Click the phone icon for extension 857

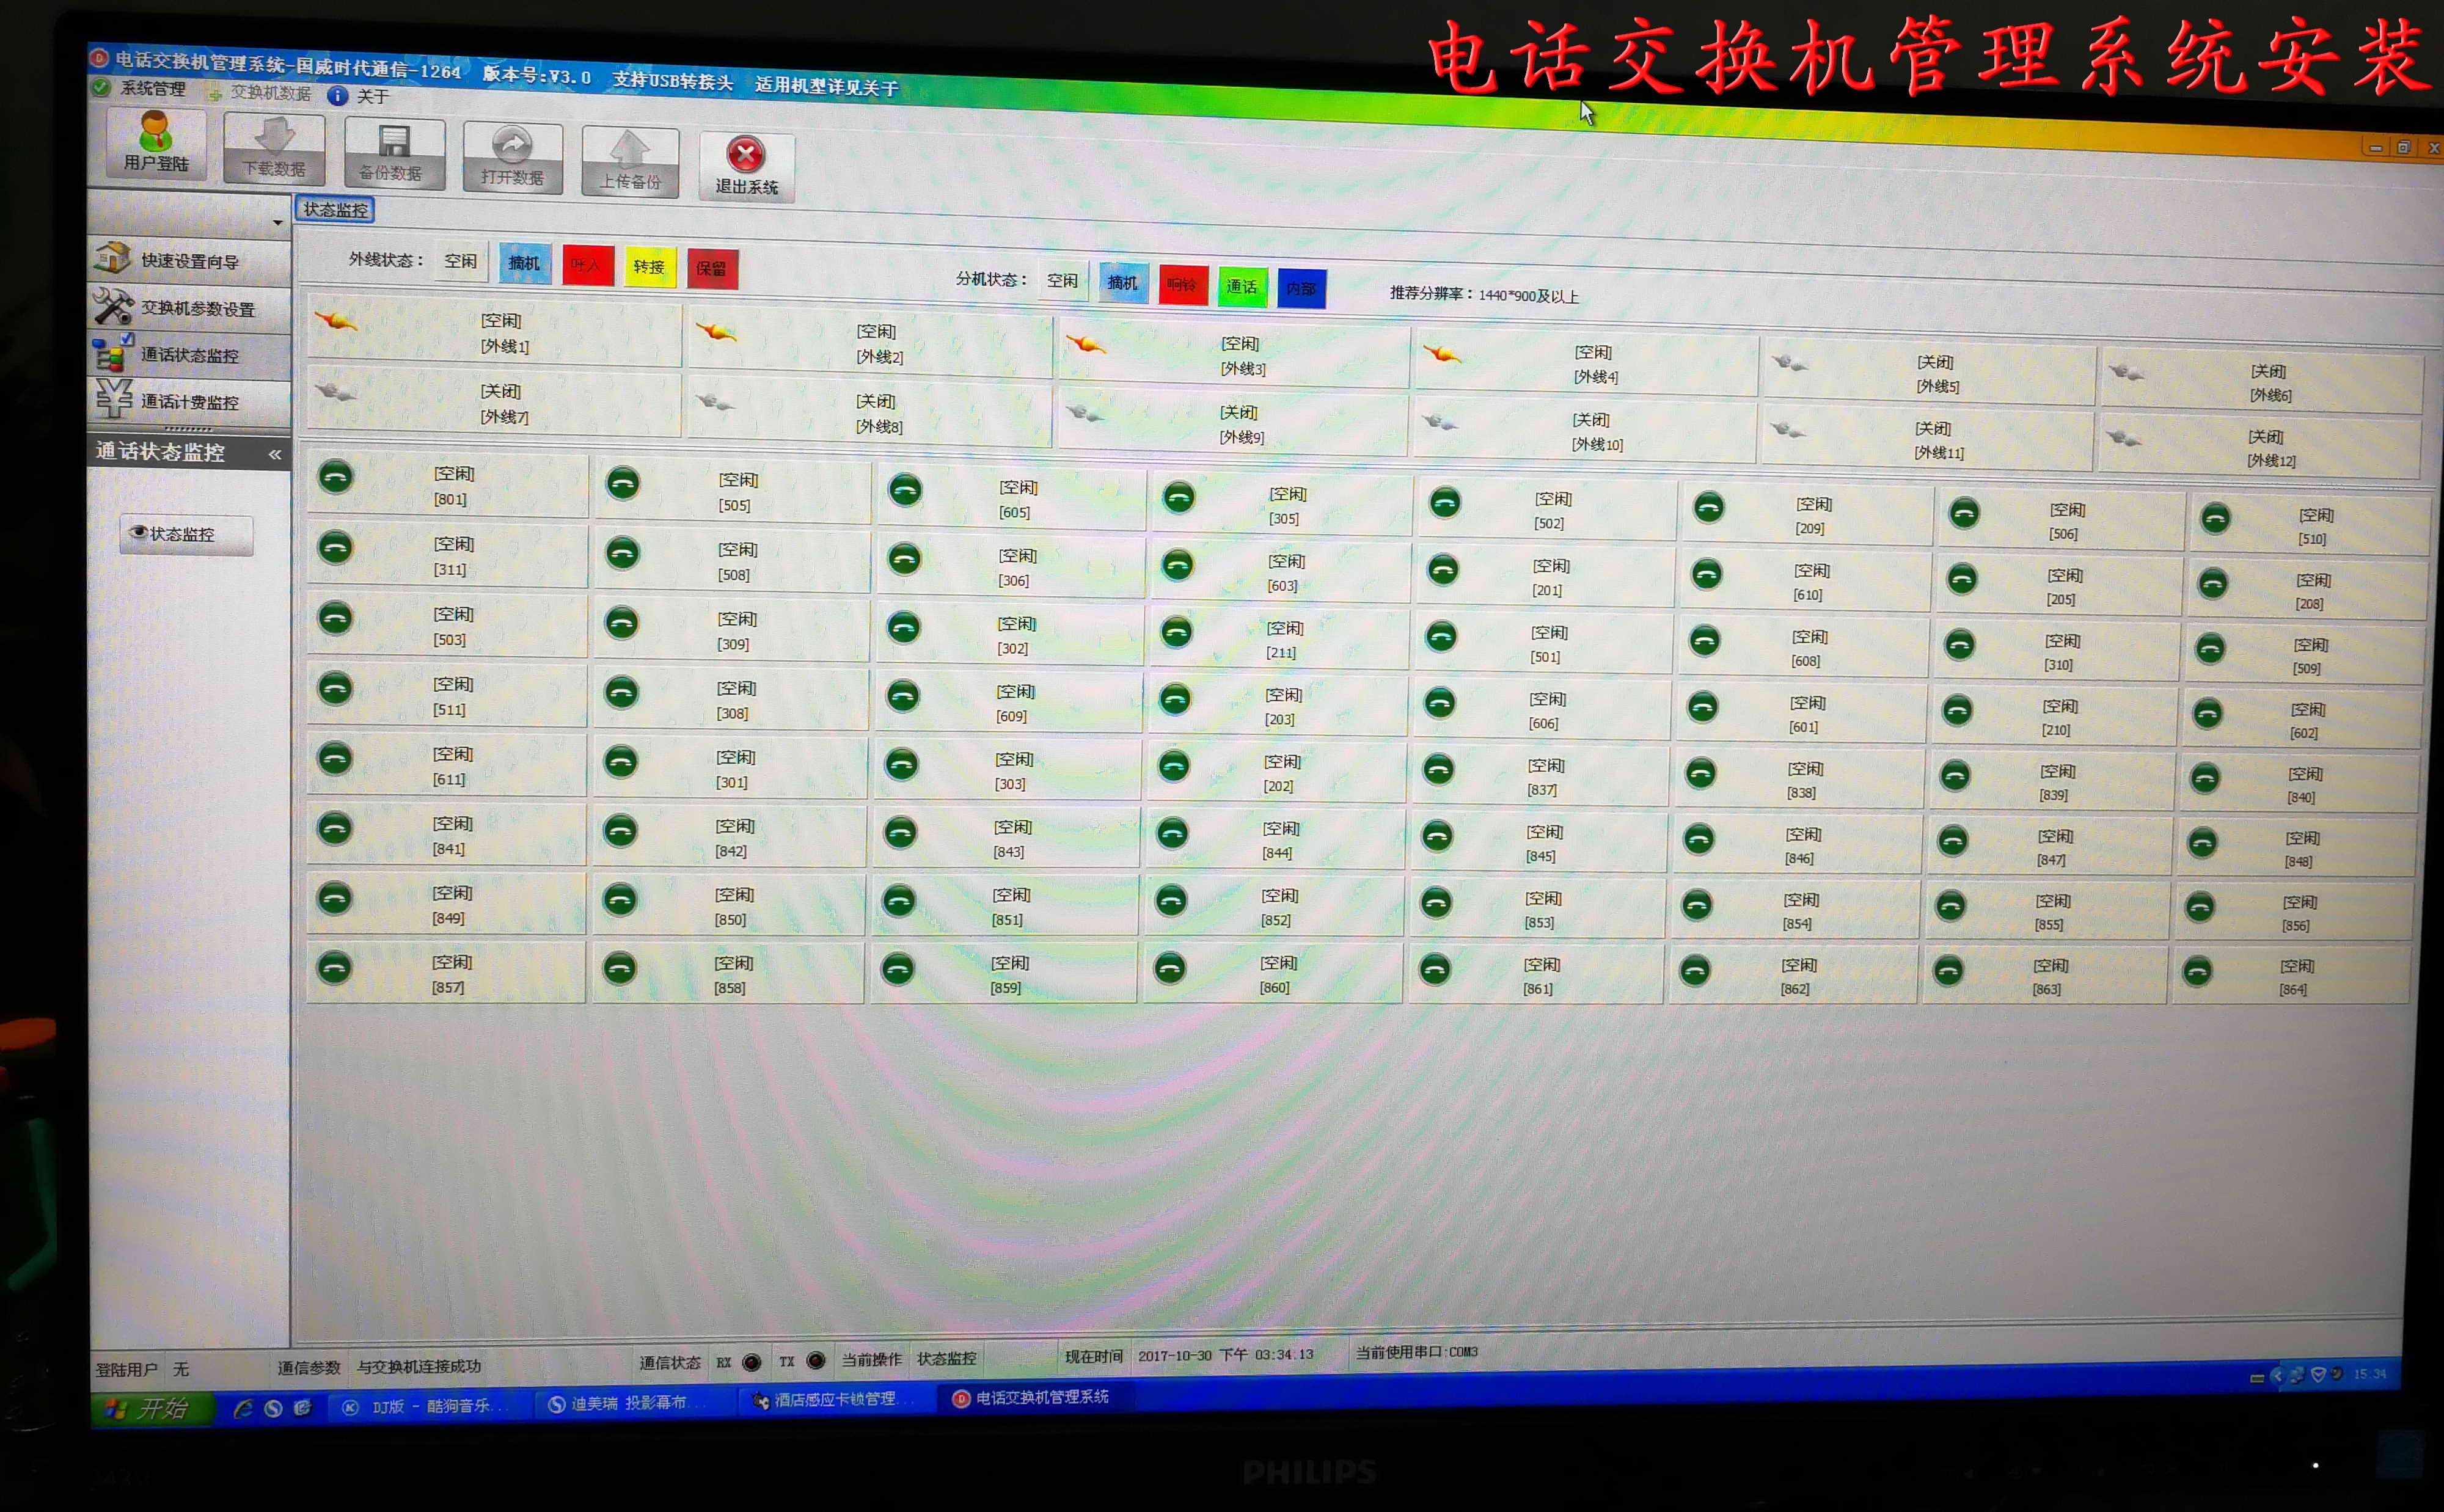tap(334, 967)
